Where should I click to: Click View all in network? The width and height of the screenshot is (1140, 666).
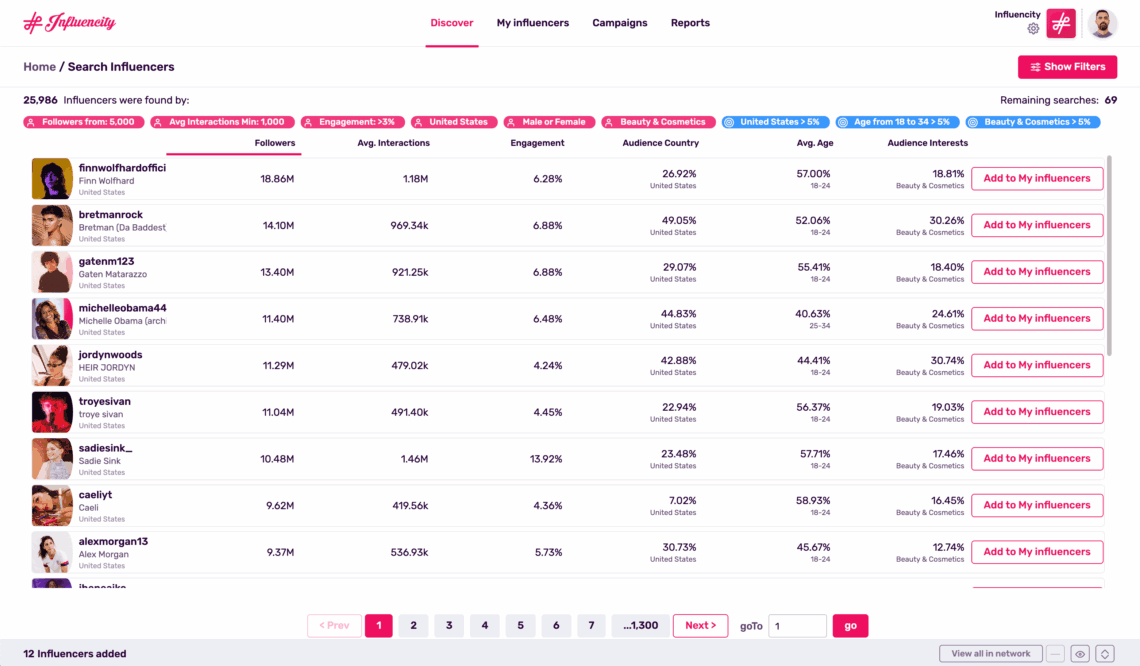tap(990, 653)
